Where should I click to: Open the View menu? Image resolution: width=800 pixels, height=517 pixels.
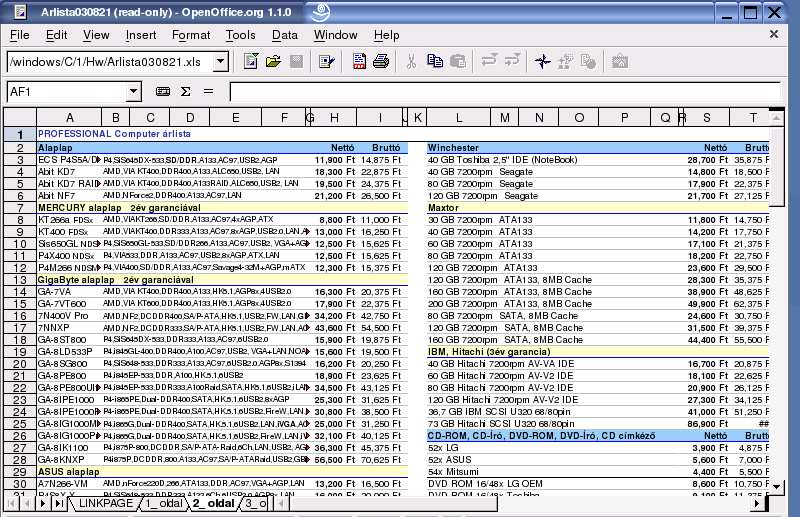96,35
